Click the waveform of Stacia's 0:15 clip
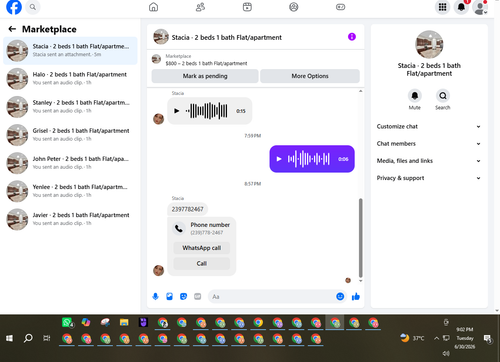 click(x=207, y=111)
